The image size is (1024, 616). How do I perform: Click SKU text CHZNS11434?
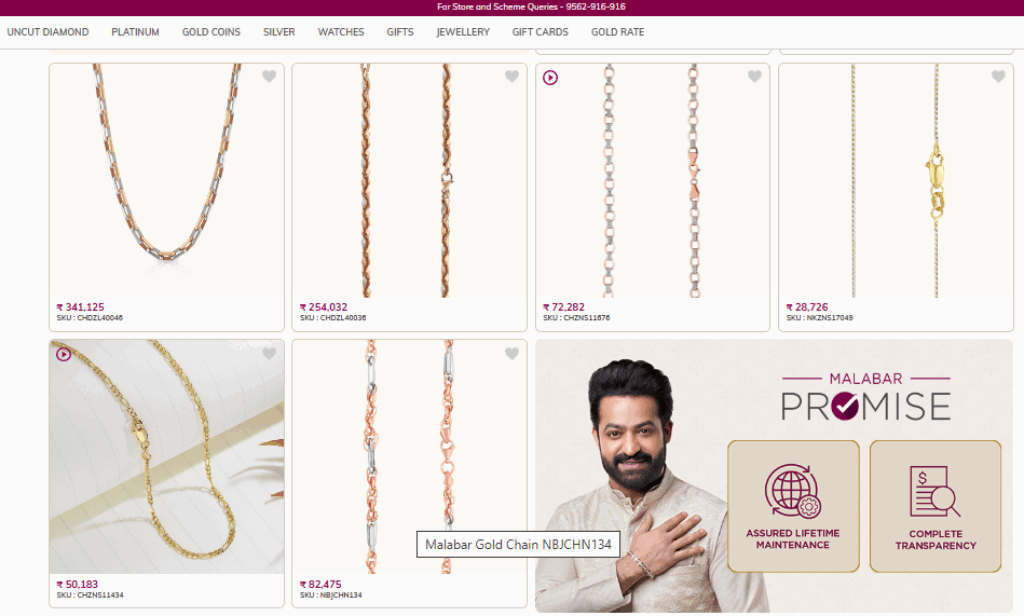pos(90,595)
